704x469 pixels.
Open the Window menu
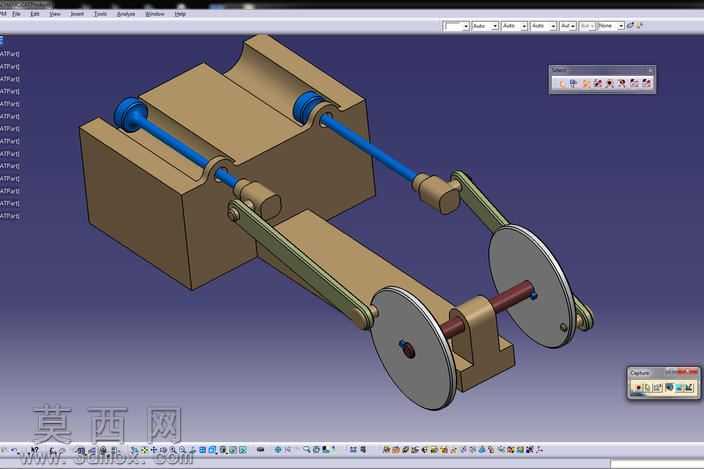tap(154, 14)
